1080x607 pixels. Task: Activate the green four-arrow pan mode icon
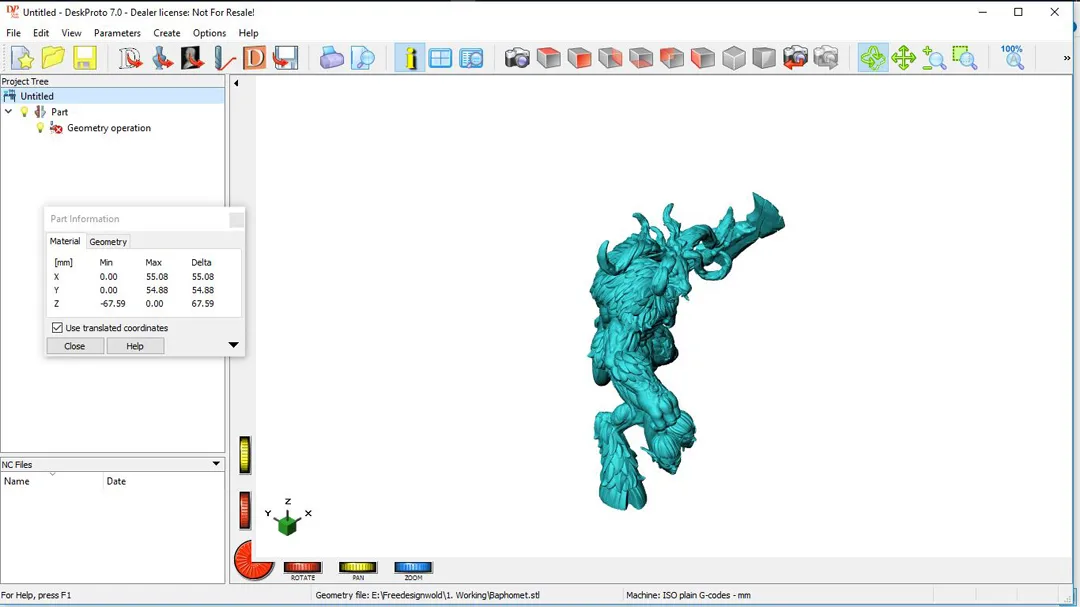click(x=904, y=58)
